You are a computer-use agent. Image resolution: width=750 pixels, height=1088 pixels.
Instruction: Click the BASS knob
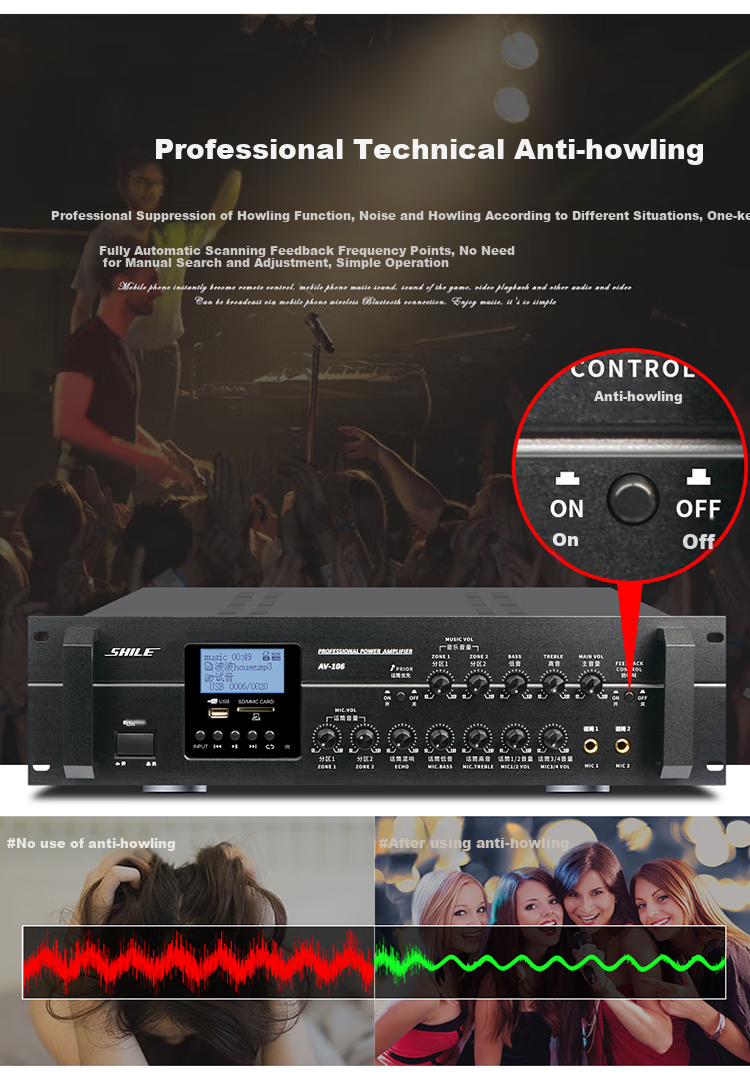(x=515, y=684)
